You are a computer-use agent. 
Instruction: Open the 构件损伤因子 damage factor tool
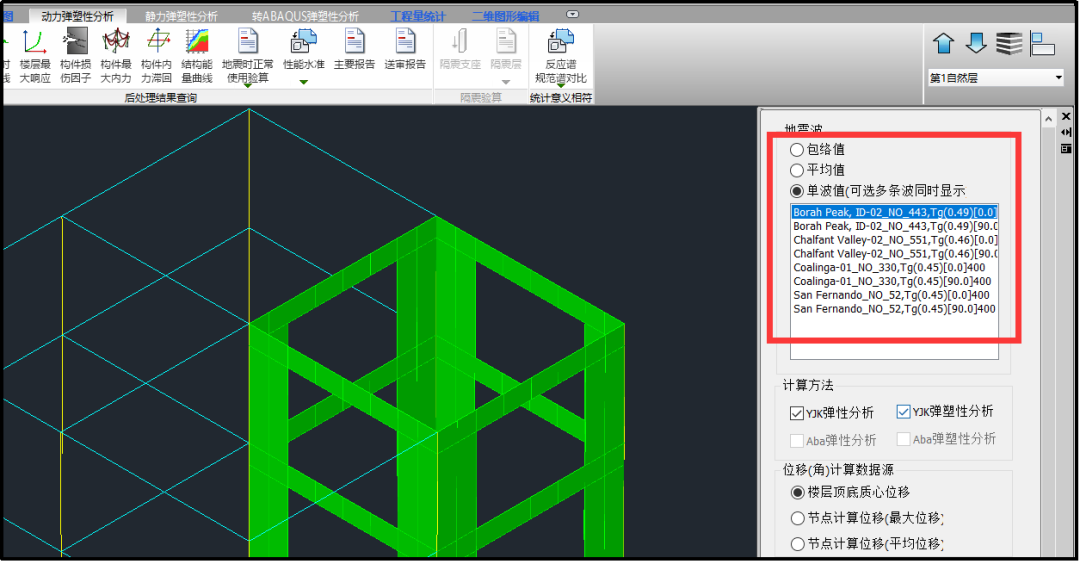pyautogui.click(x=75, y=56)
